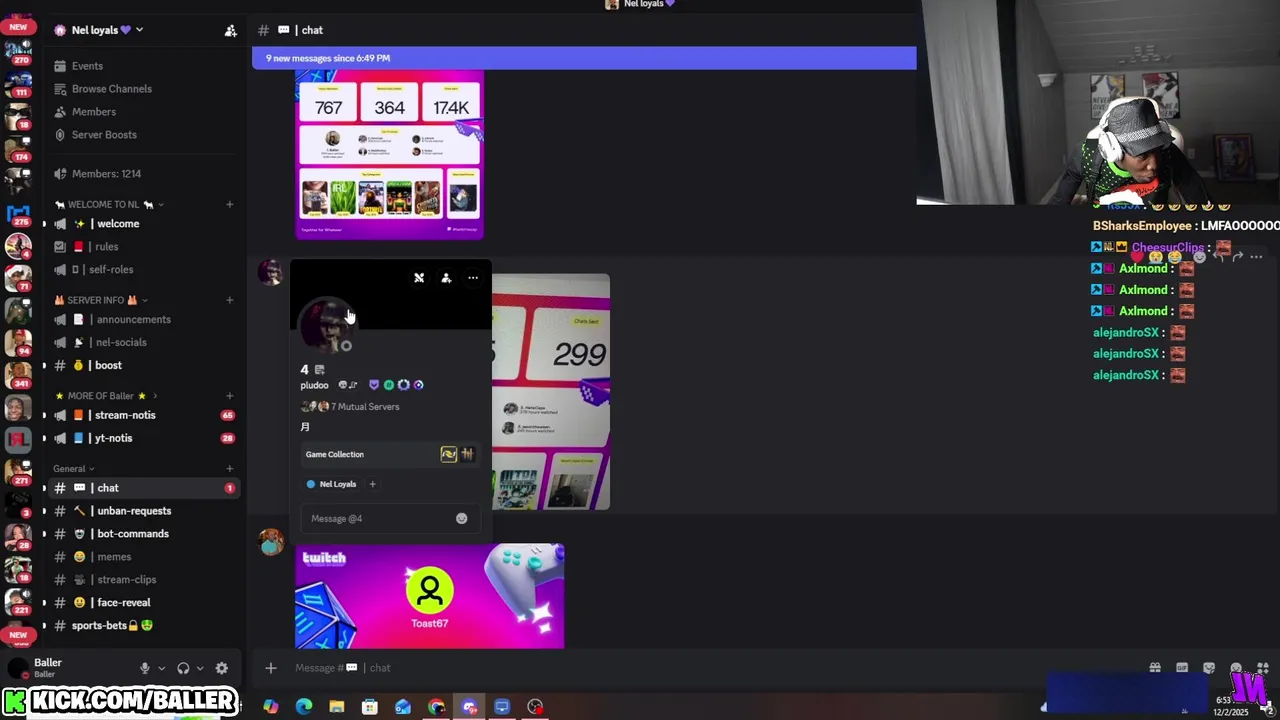Open the gift icon in chat bar
1280x720 pixels.
[x=1155, y=668]
